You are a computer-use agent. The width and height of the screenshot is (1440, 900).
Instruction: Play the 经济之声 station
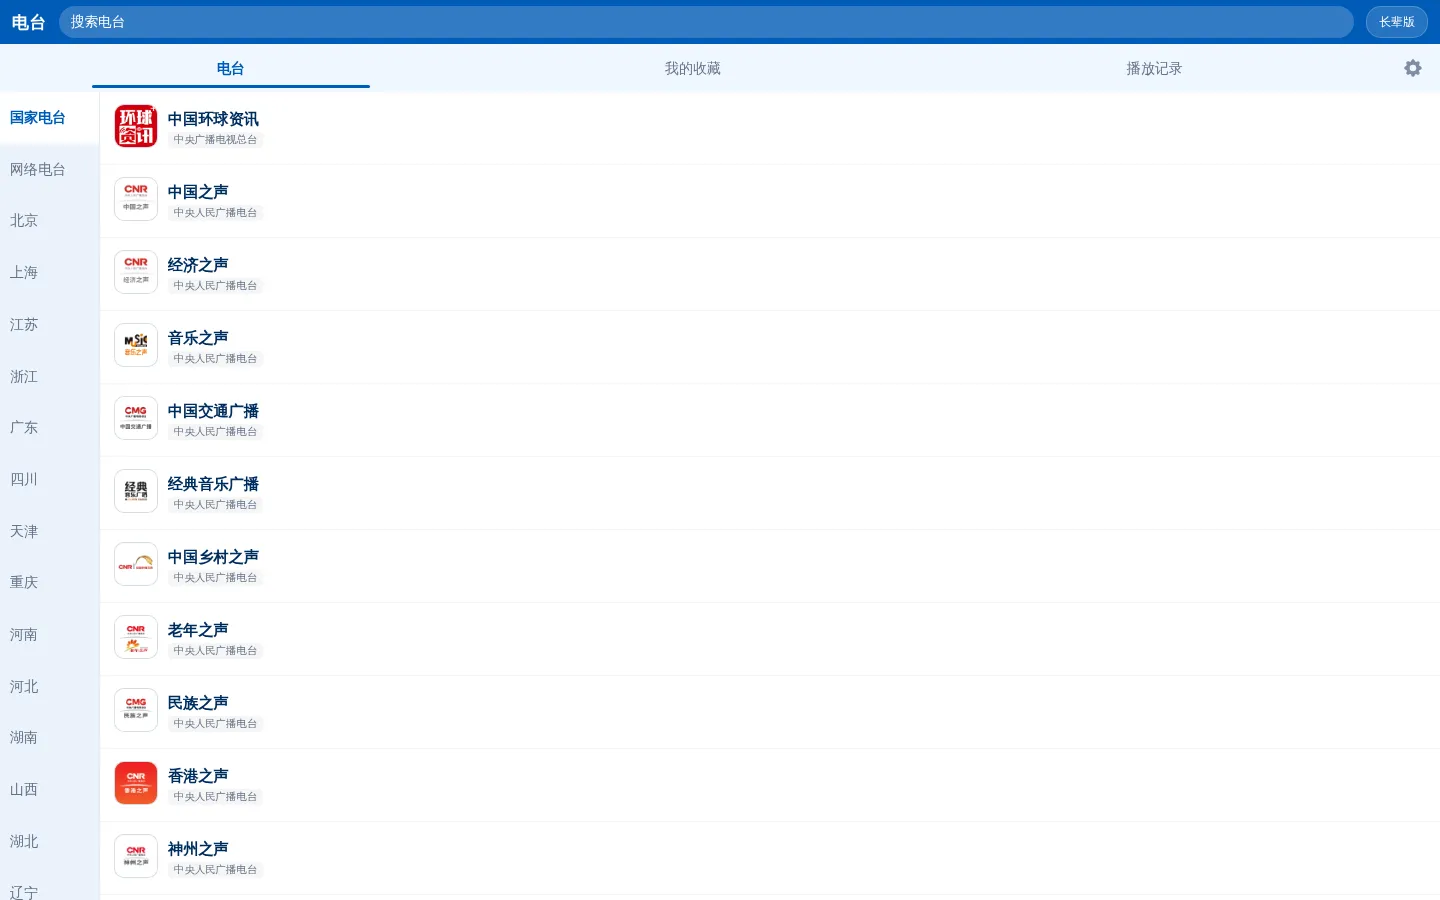click(770, 274)
